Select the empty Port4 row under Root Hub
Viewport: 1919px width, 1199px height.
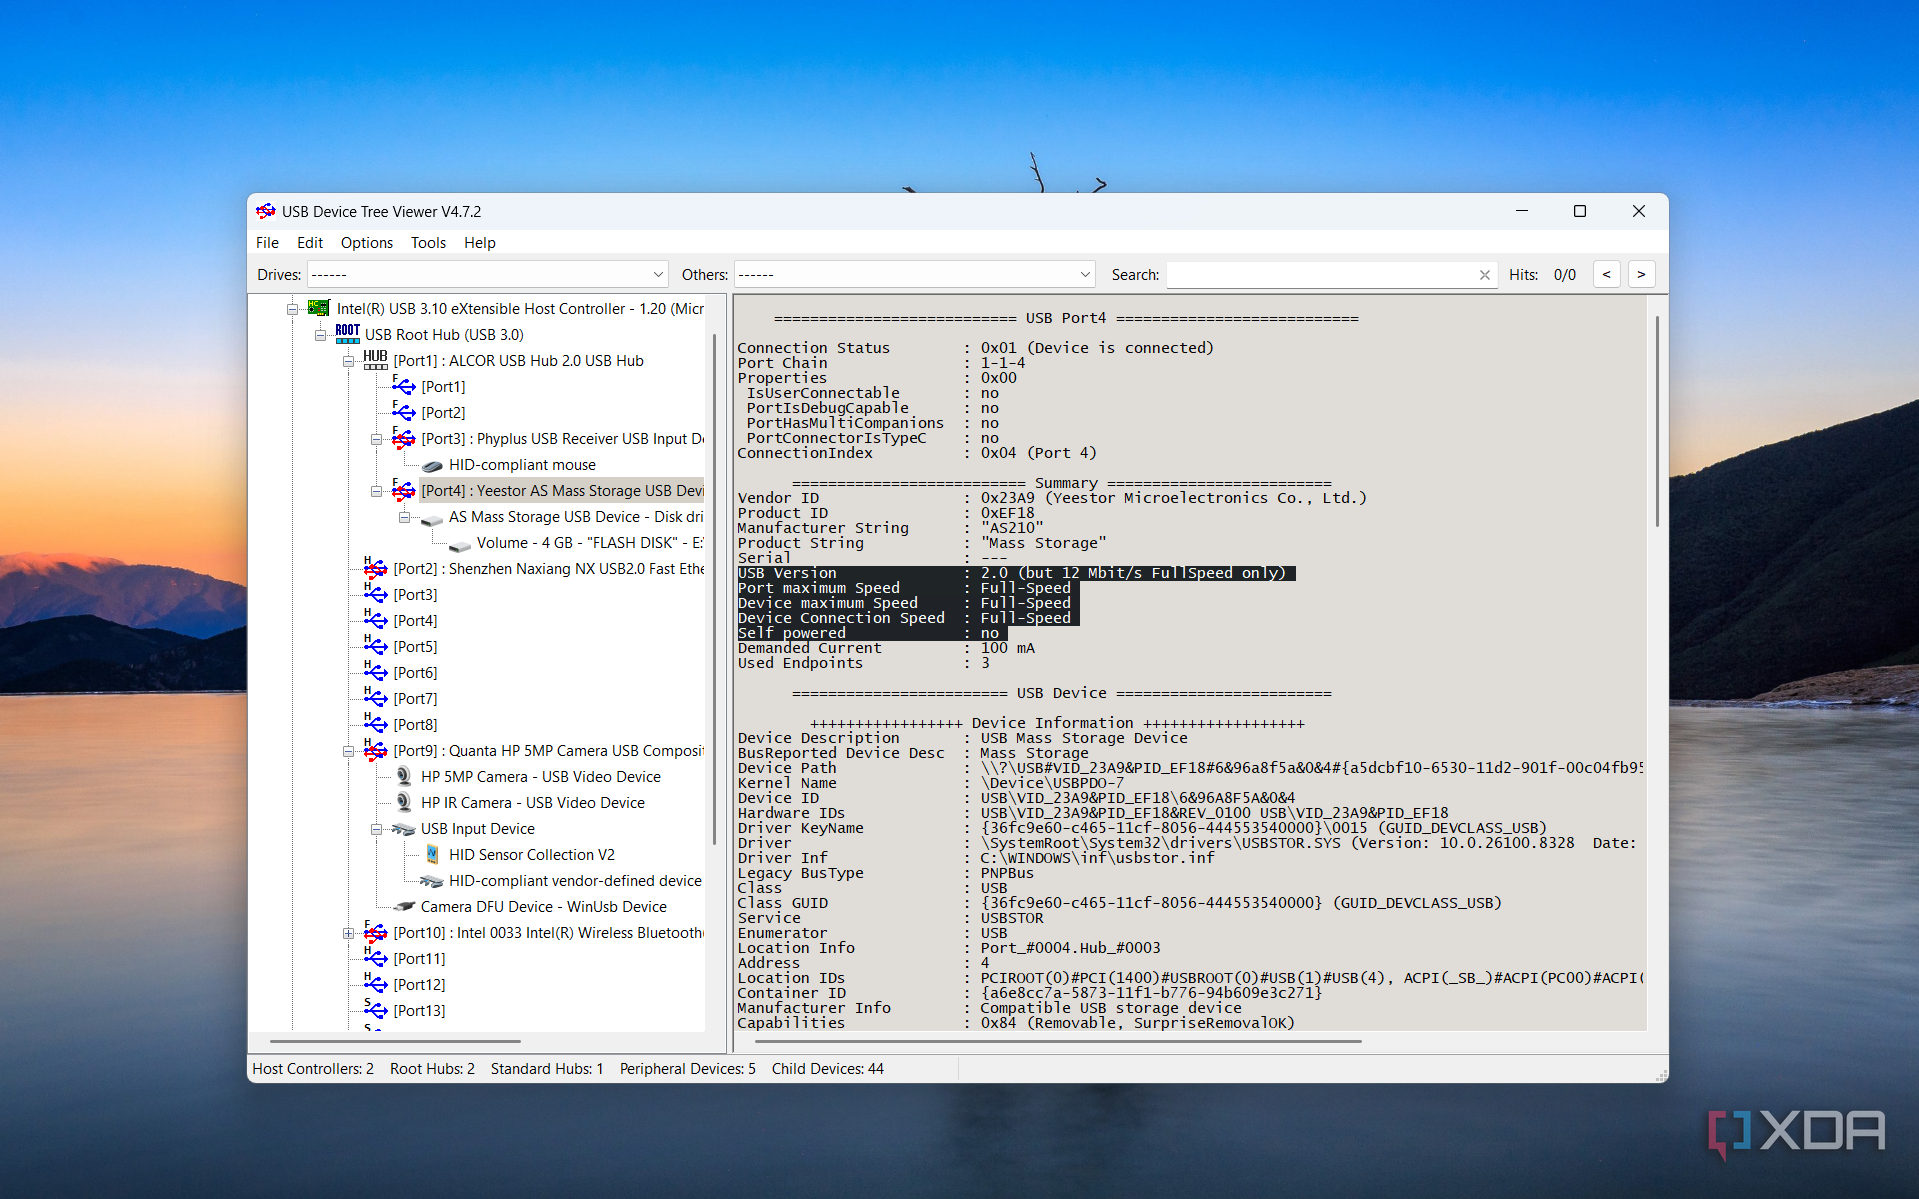pyautogui.click(x=415, y=620)
